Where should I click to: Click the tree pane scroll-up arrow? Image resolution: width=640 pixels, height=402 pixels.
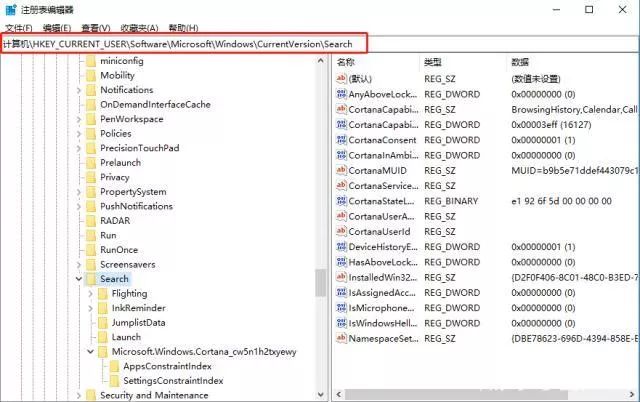(x=321, y=60)
